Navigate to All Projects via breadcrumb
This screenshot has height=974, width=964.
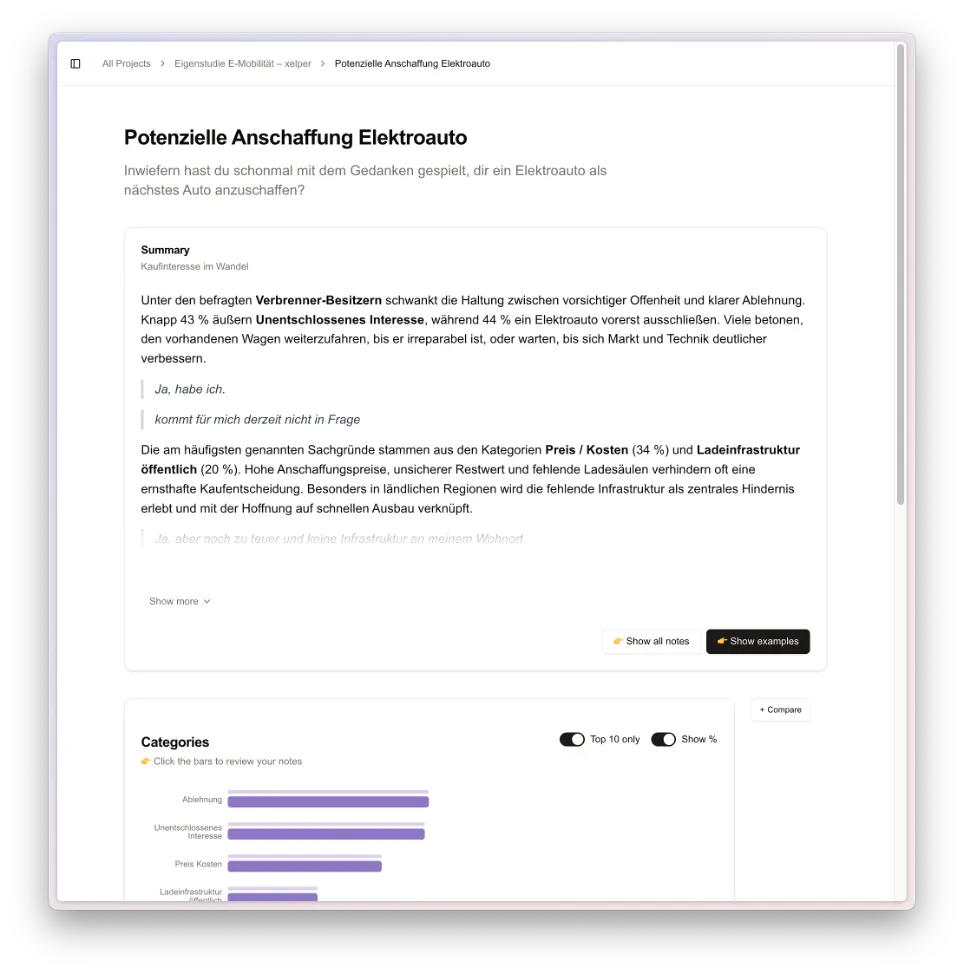tap(126, 63)
